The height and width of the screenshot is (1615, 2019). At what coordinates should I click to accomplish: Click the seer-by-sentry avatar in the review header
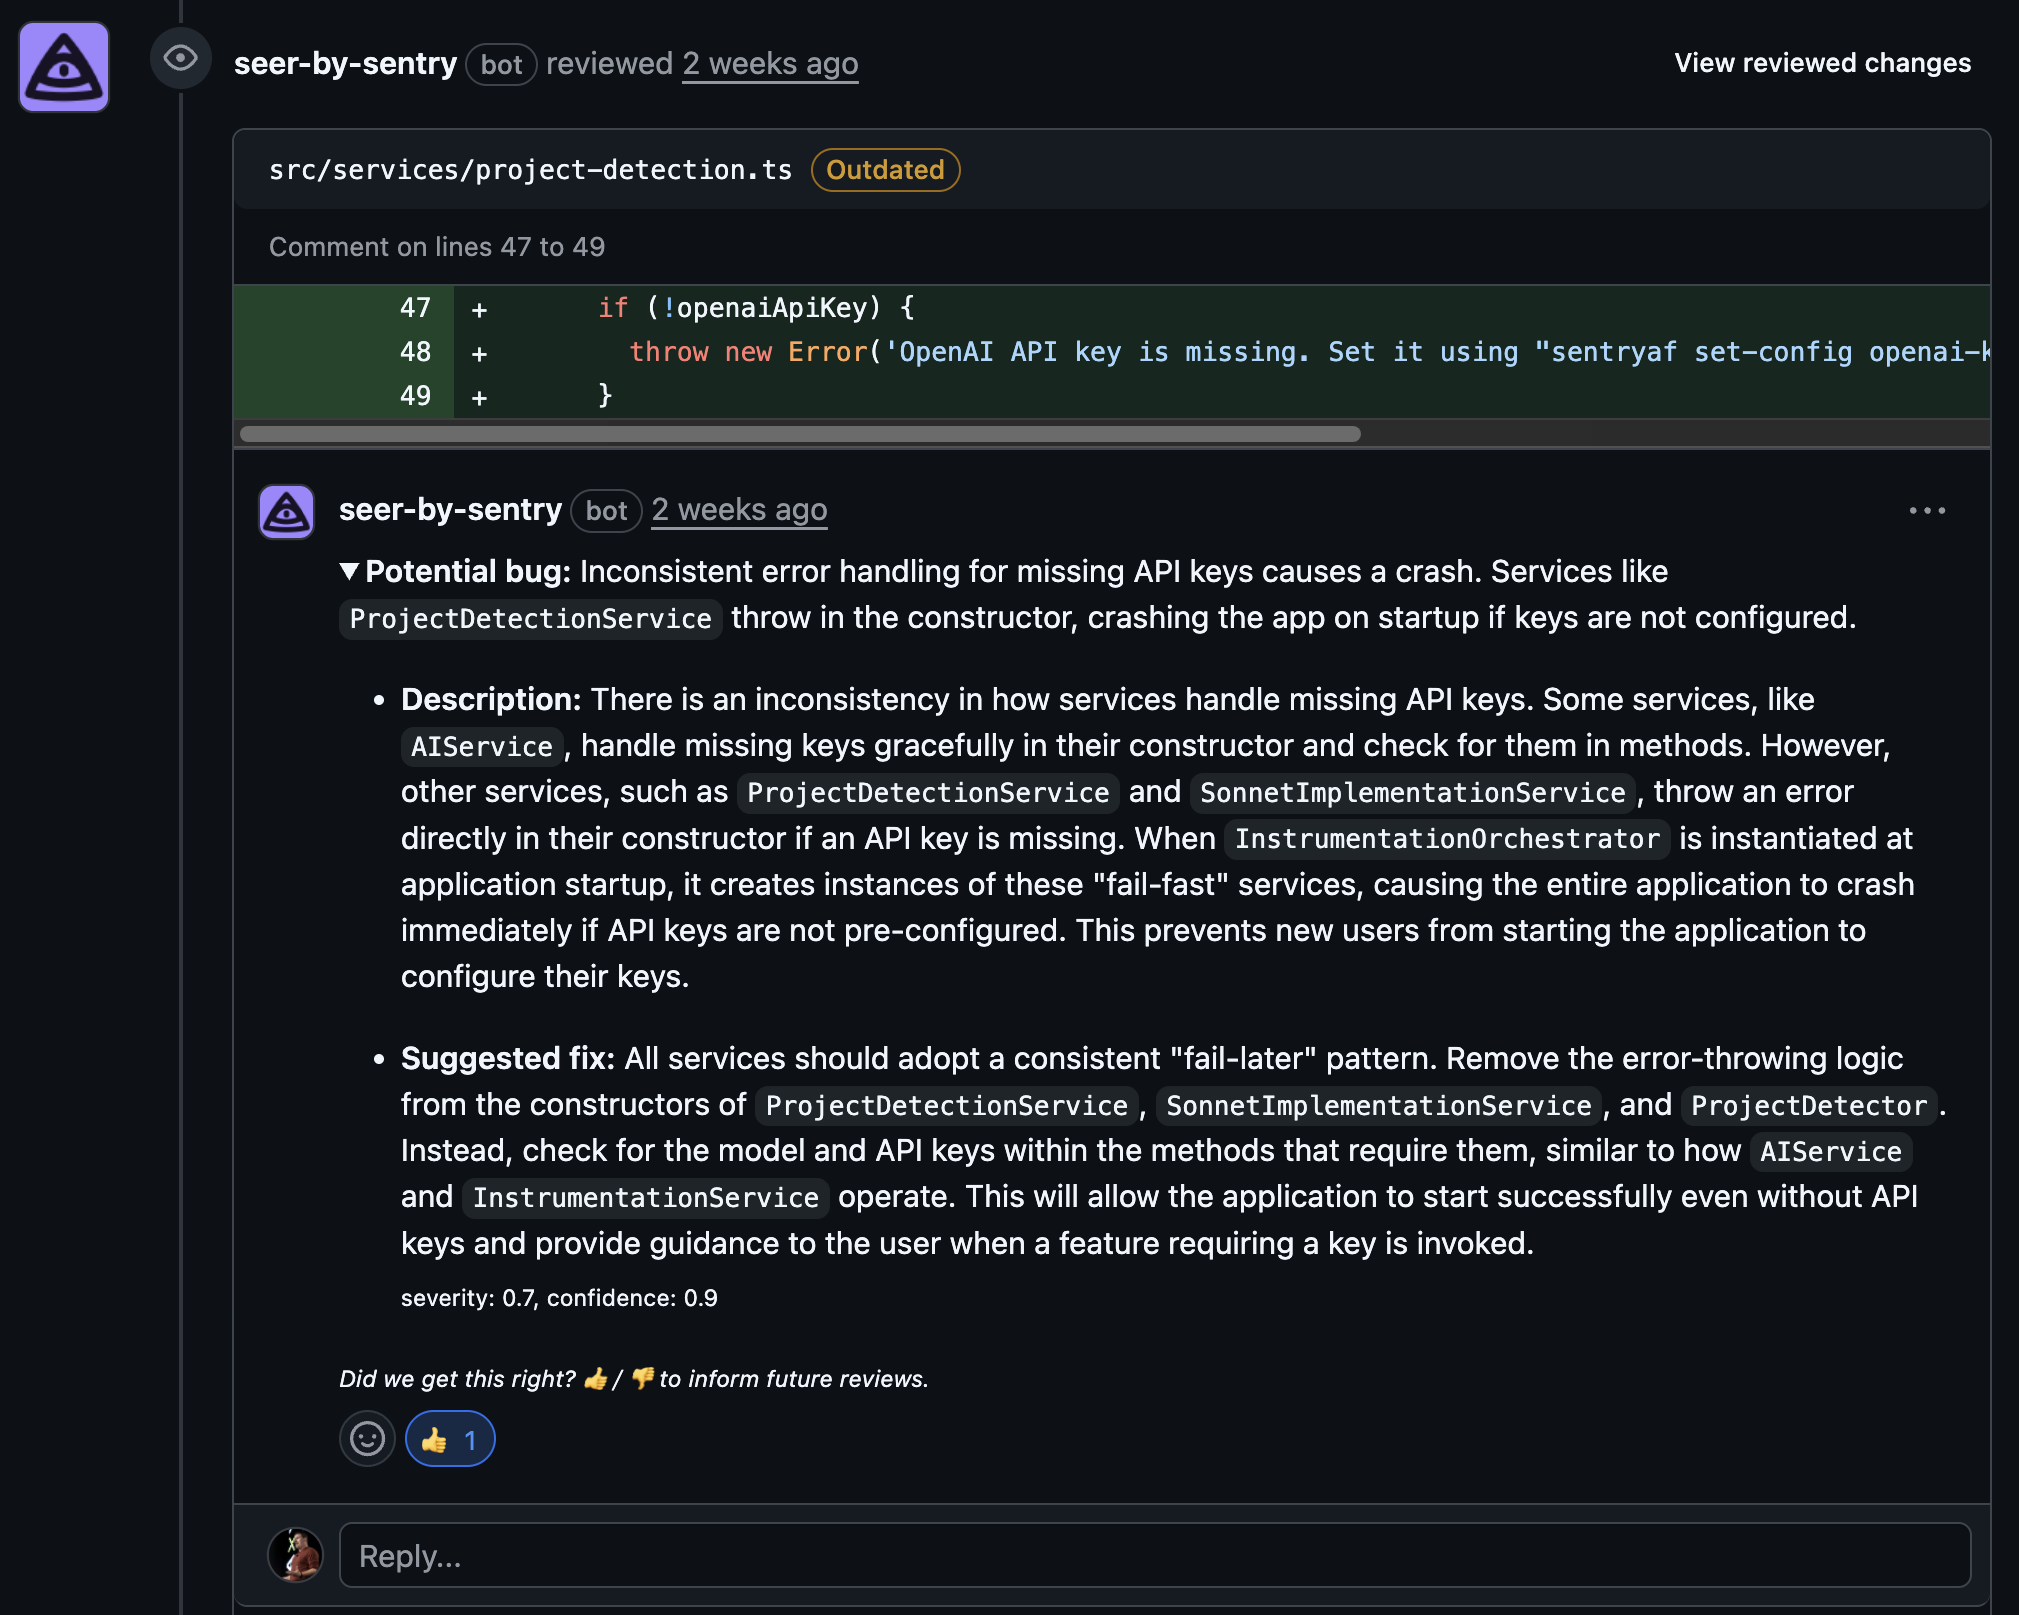[63, 65]
